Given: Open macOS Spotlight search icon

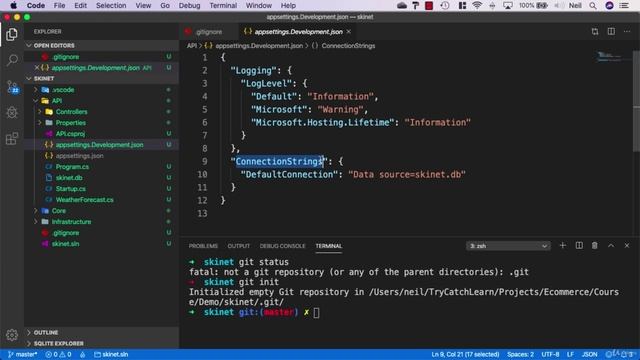Looking at the screenshot, I should click(593, 5).
